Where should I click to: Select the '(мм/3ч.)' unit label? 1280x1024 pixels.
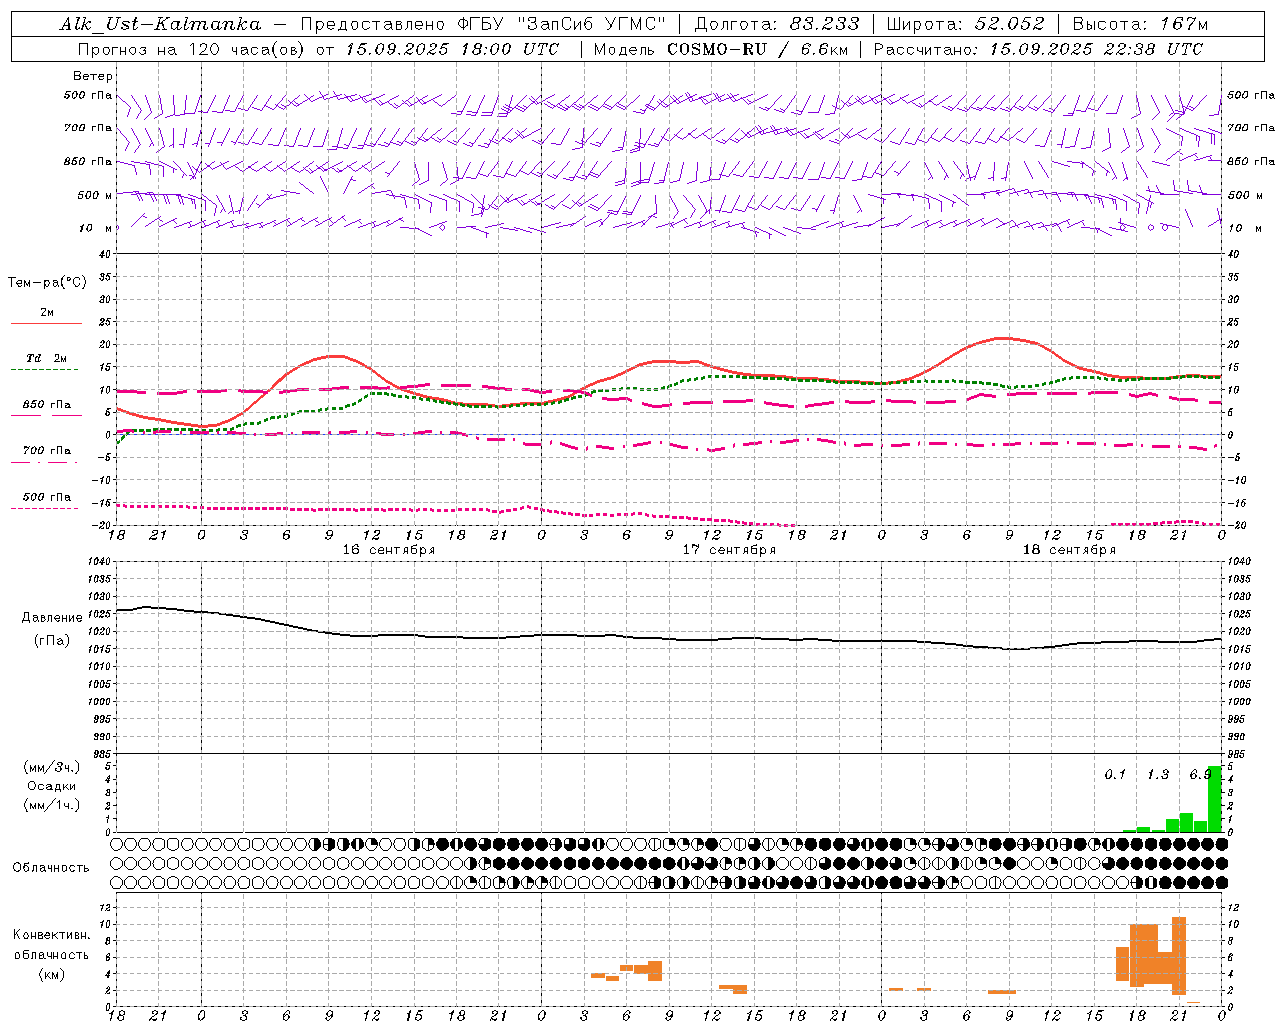click(x=52, y=767)
